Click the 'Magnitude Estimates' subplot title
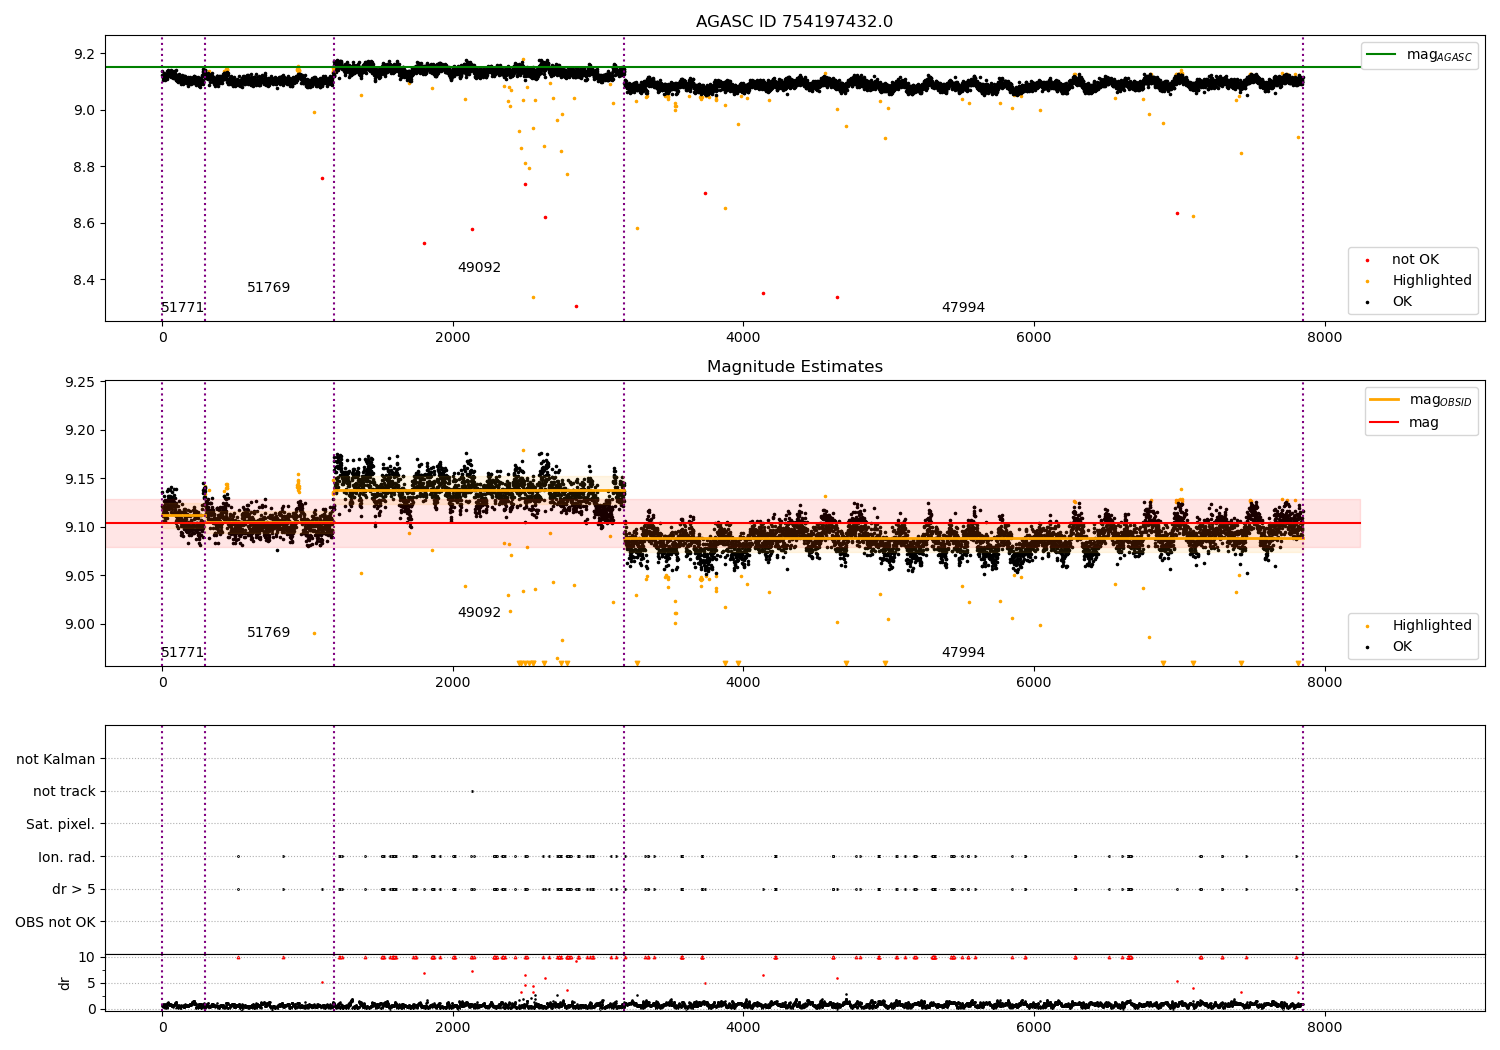The image size is (1500, 1050). coord(794,367)
